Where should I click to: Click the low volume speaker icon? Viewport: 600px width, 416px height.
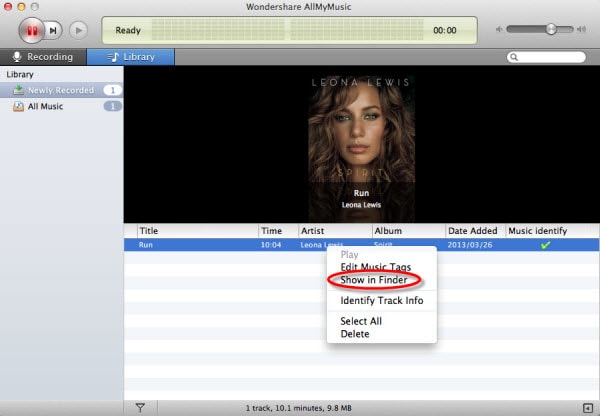499,29
